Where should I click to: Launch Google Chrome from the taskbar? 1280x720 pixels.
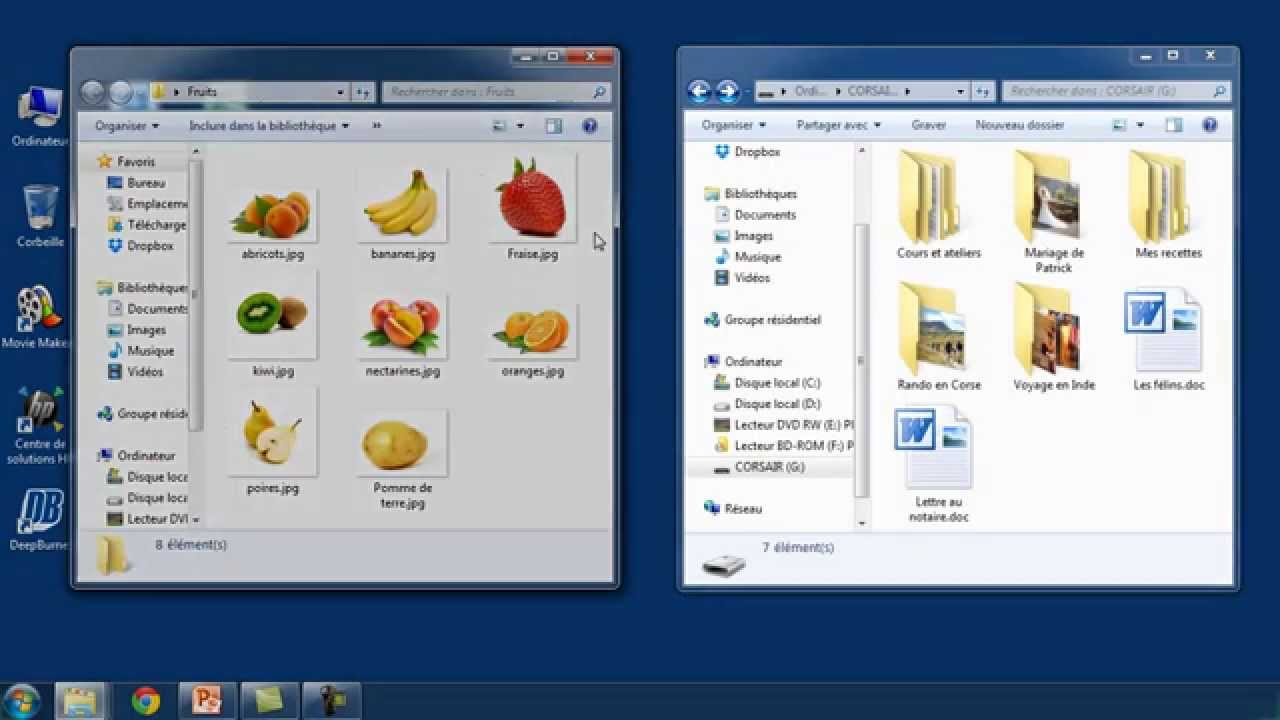click(146, 701)
